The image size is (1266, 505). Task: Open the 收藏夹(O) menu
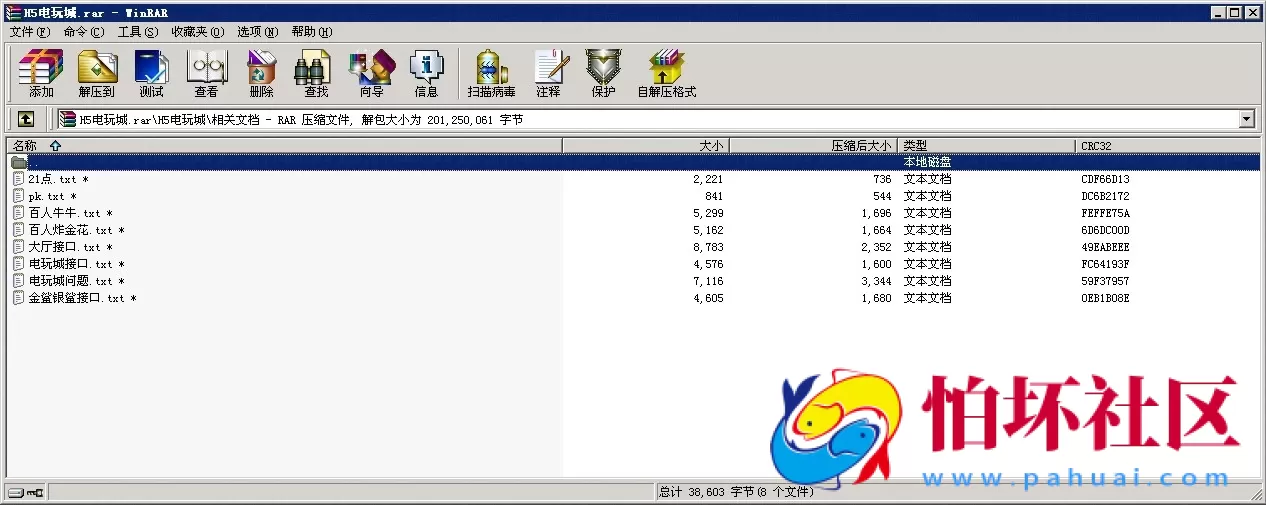[x=197, y=32]
